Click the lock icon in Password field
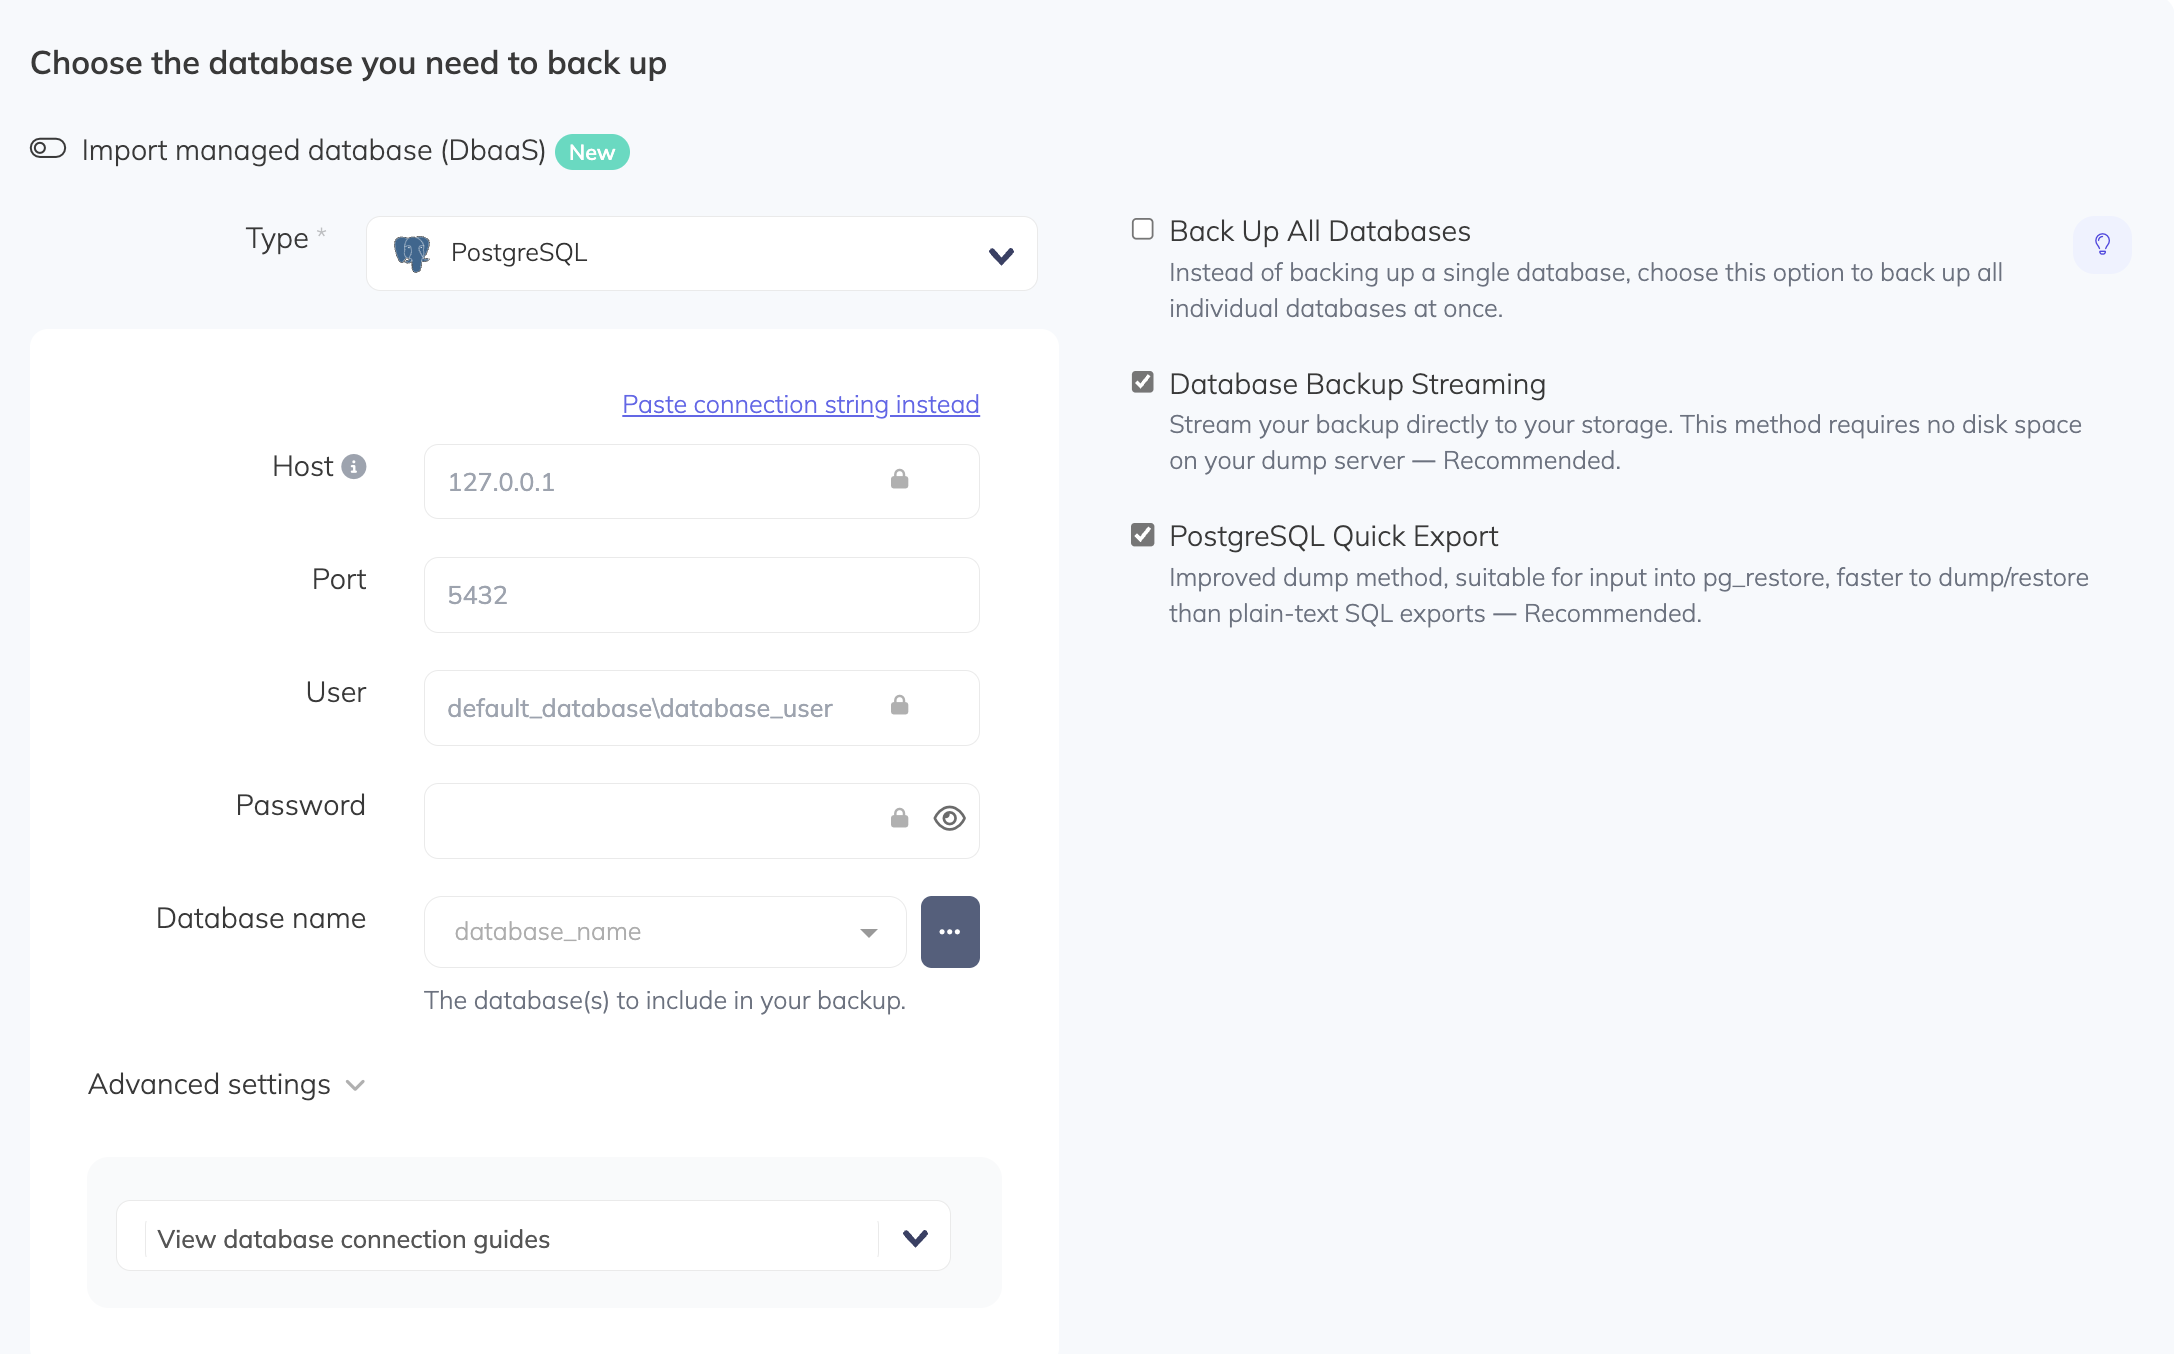This screenshot has height=1354, width=2174. [x=900, y=819]
